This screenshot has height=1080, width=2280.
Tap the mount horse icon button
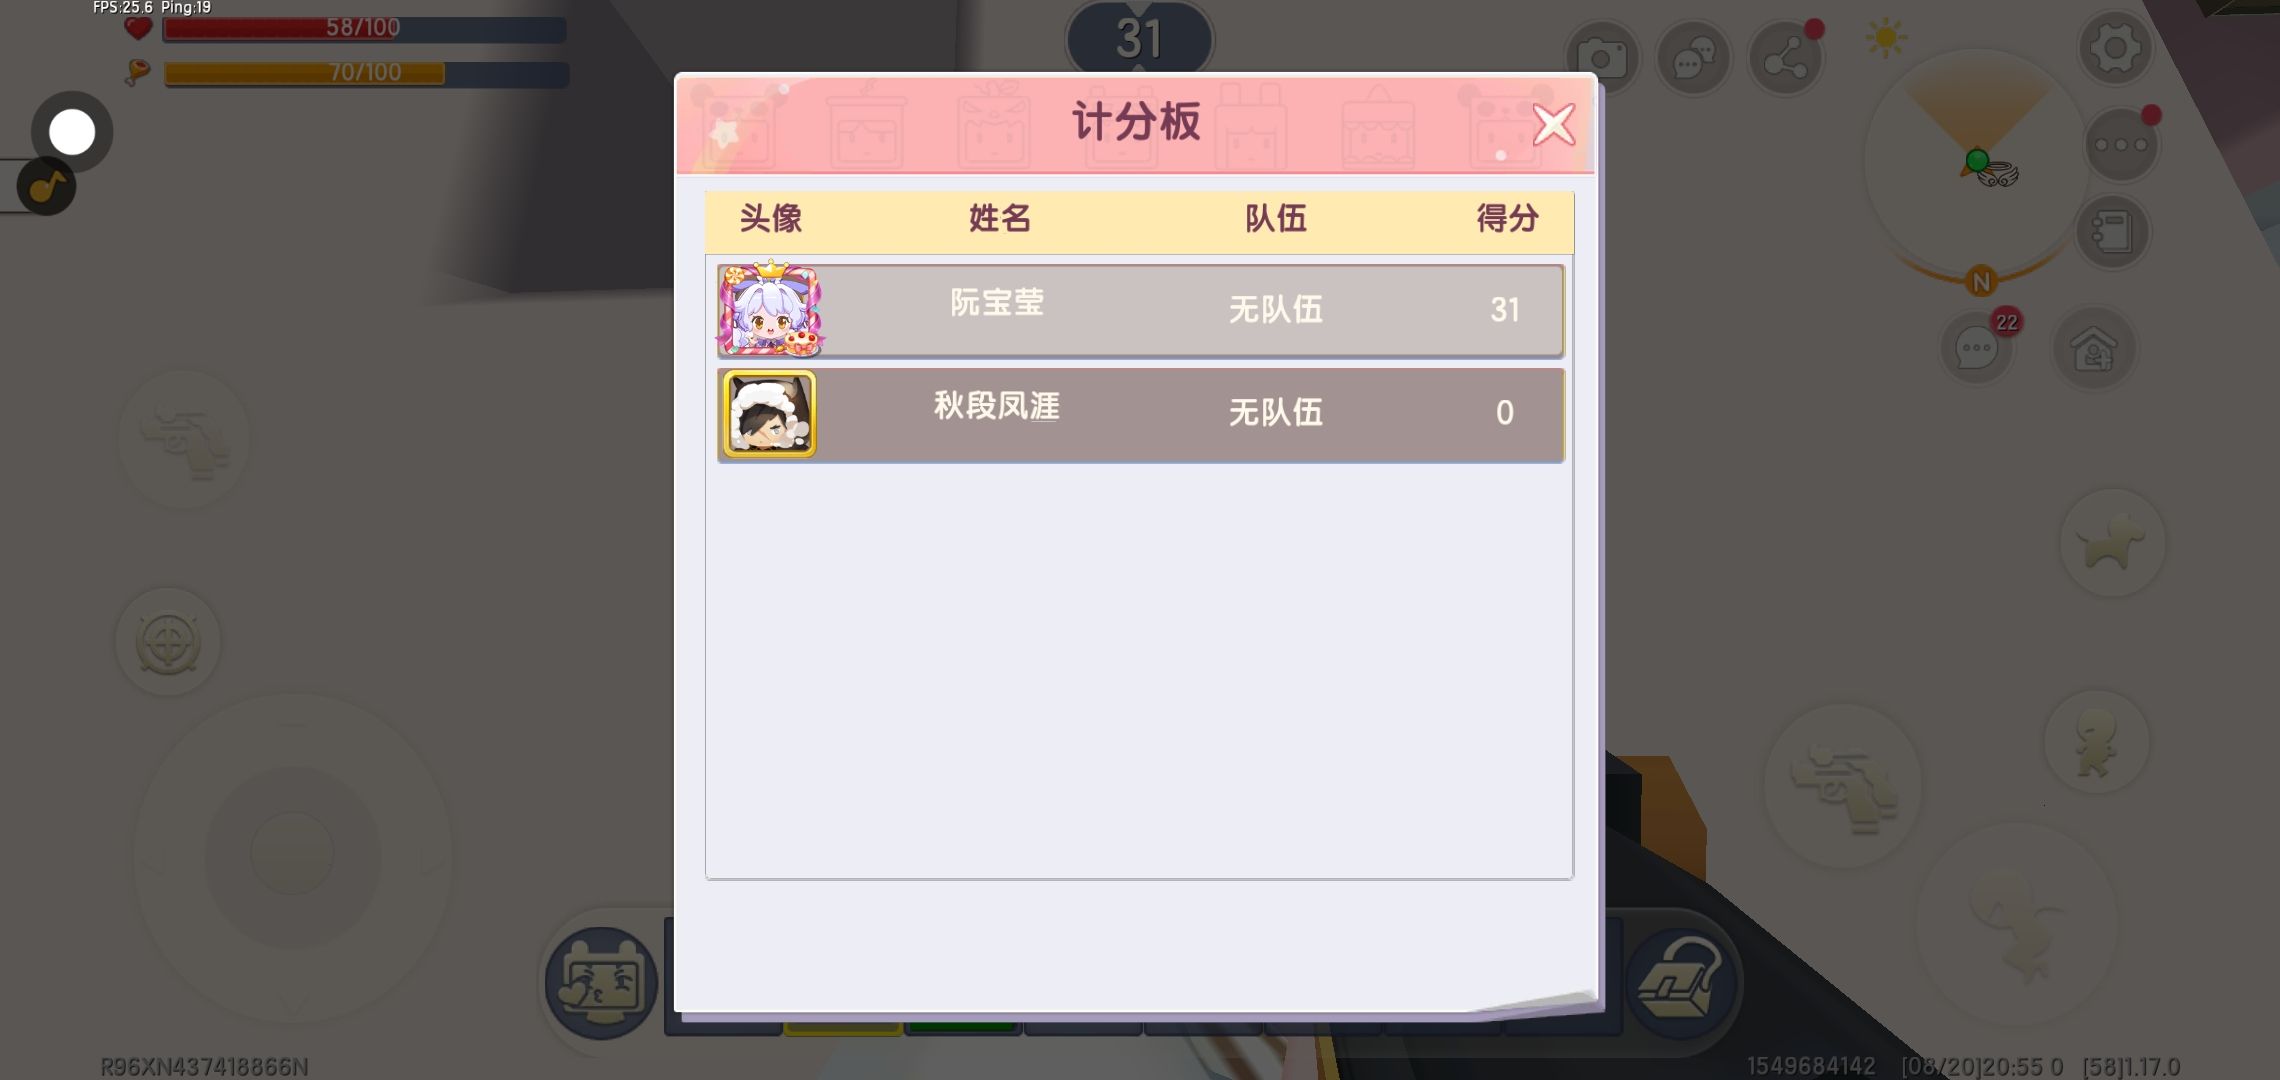point(2111,543)
